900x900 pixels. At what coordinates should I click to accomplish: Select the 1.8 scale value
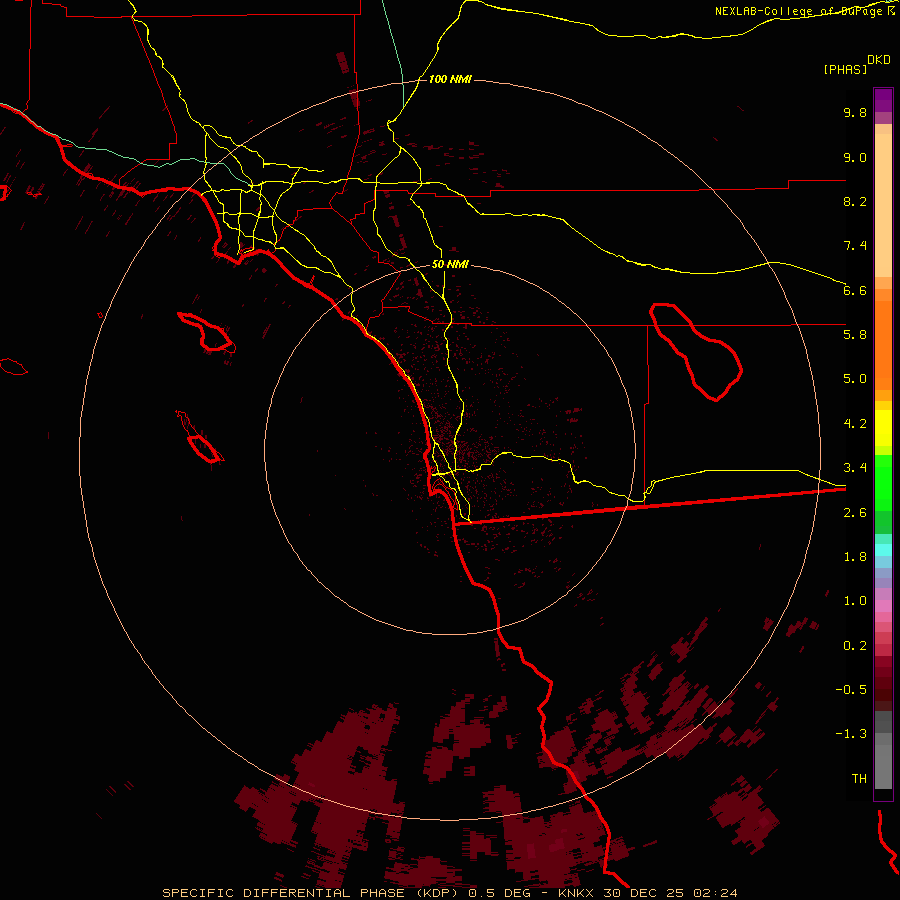point(855,557)
